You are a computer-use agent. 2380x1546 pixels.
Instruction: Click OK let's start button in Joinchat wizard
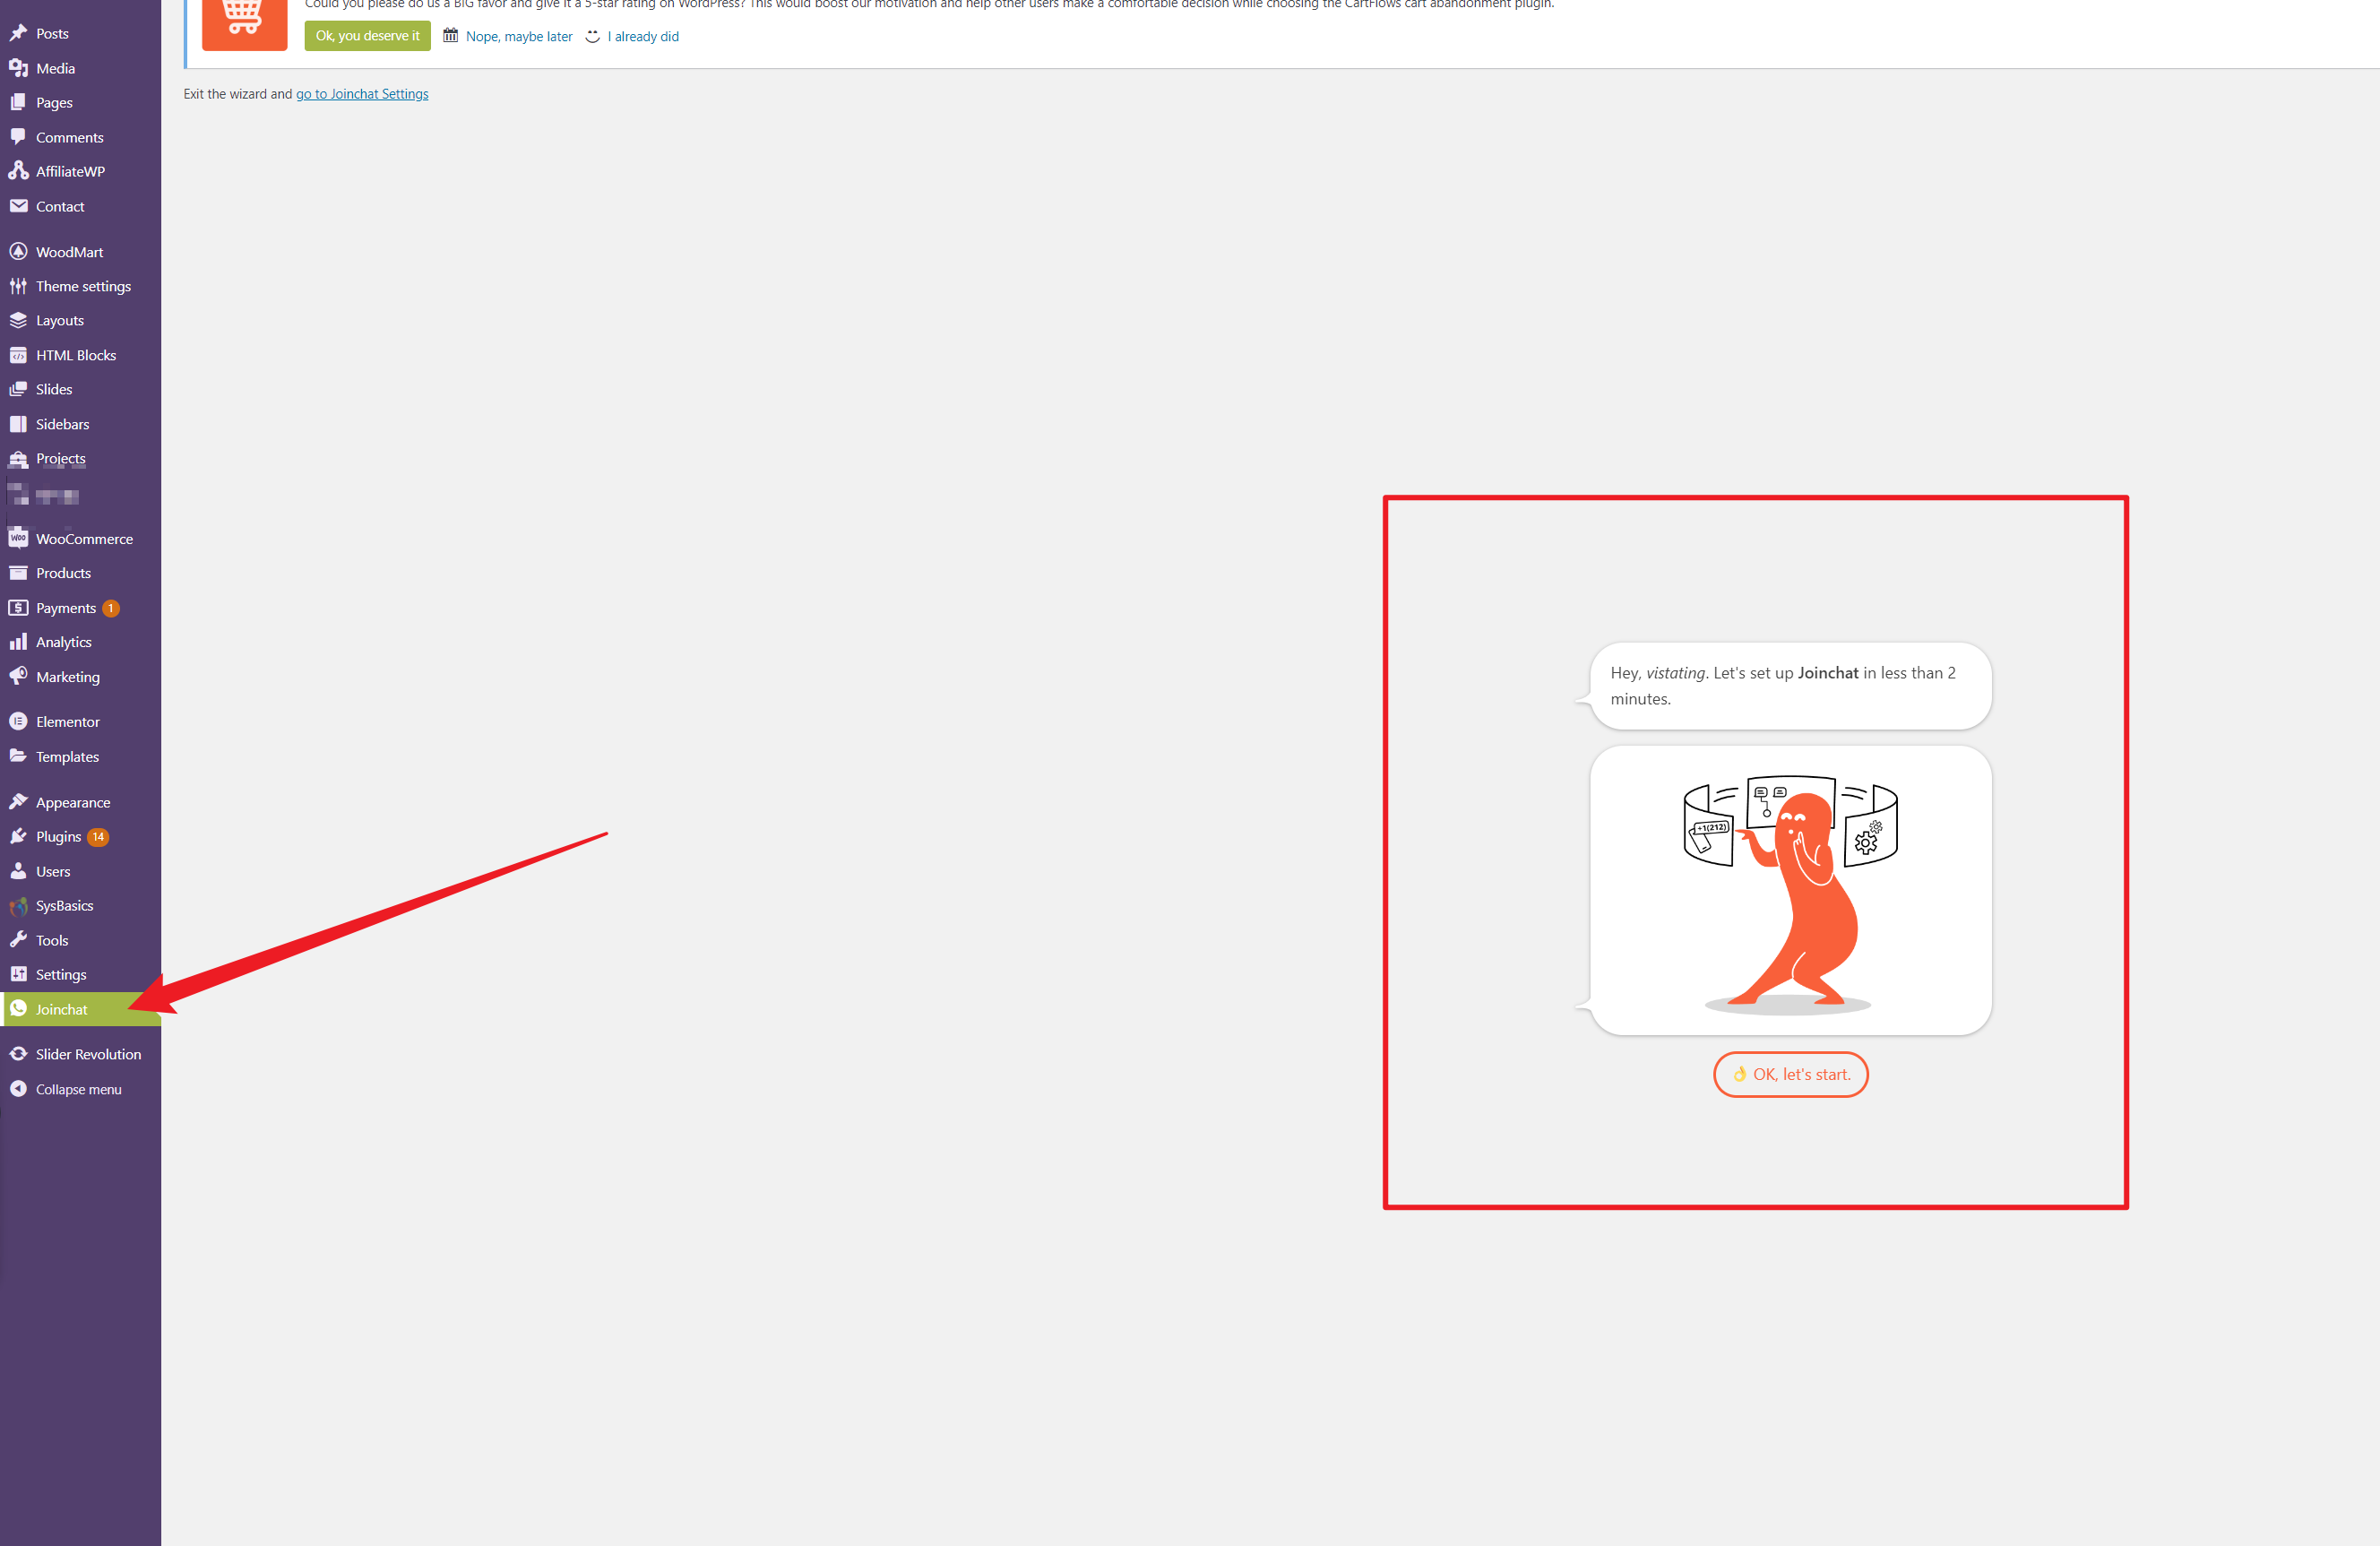1790,1072
